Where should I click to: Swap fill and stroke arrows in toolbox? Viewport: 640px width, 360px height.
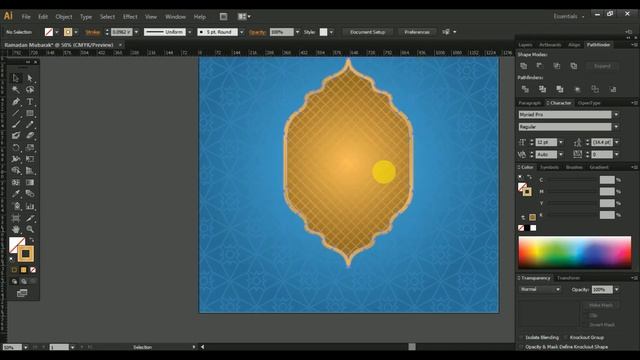31,240
